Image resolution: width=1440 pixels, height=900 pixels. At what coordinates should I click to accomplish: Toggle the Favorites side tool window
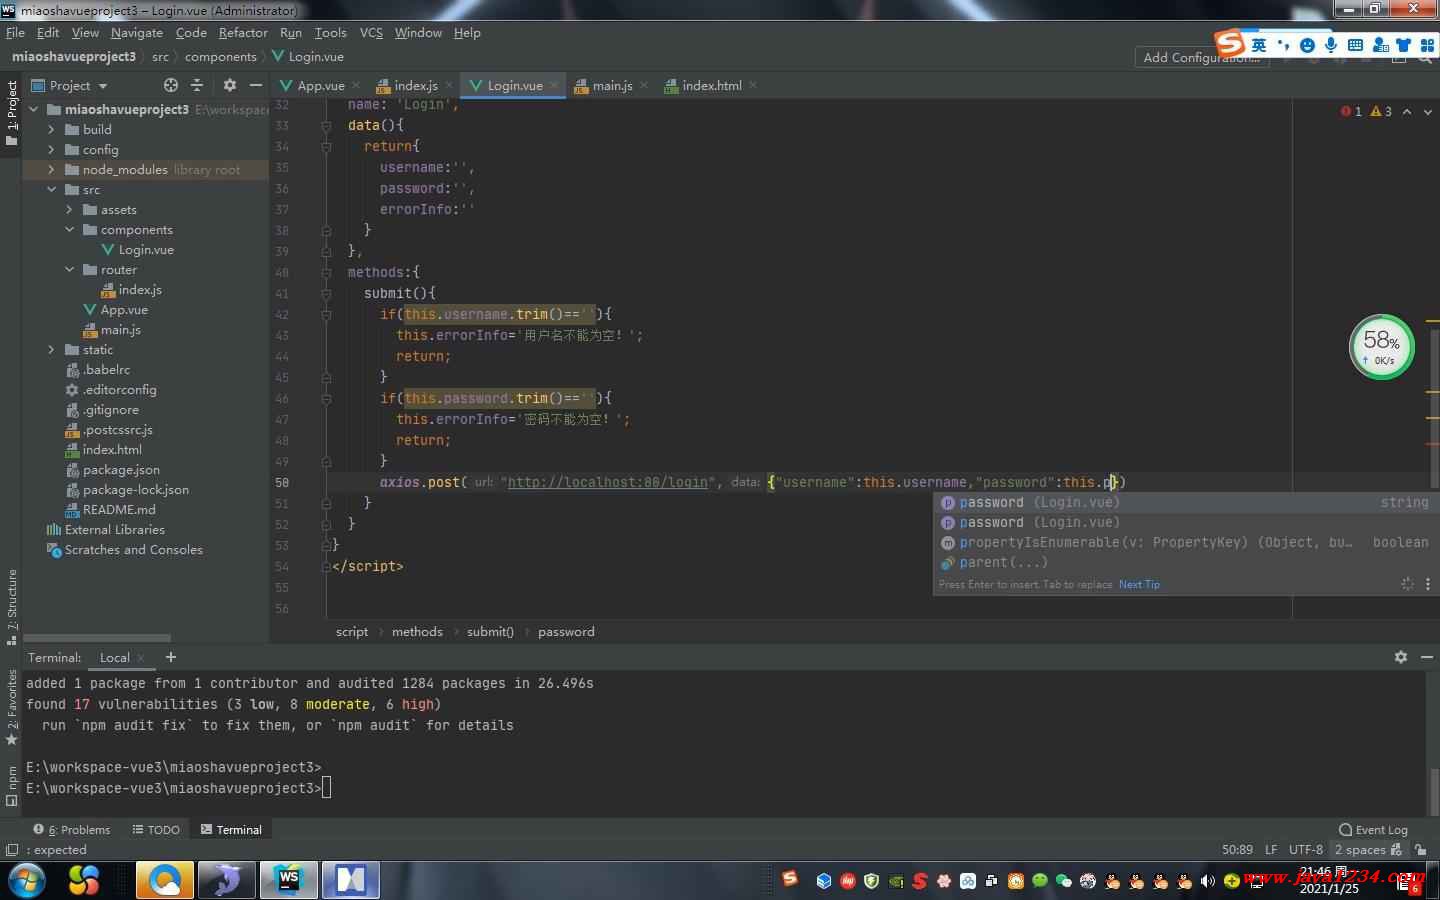(12, 708)
